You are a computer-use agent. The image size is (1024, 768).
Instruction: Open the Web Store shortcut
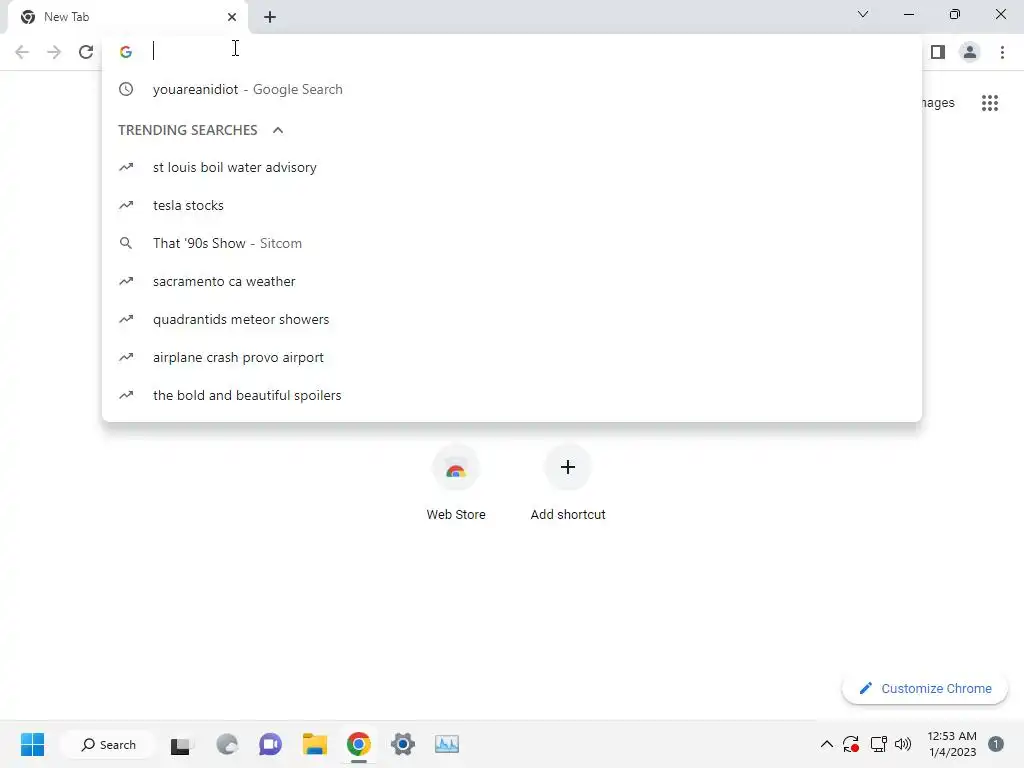(x=456, y=484)
